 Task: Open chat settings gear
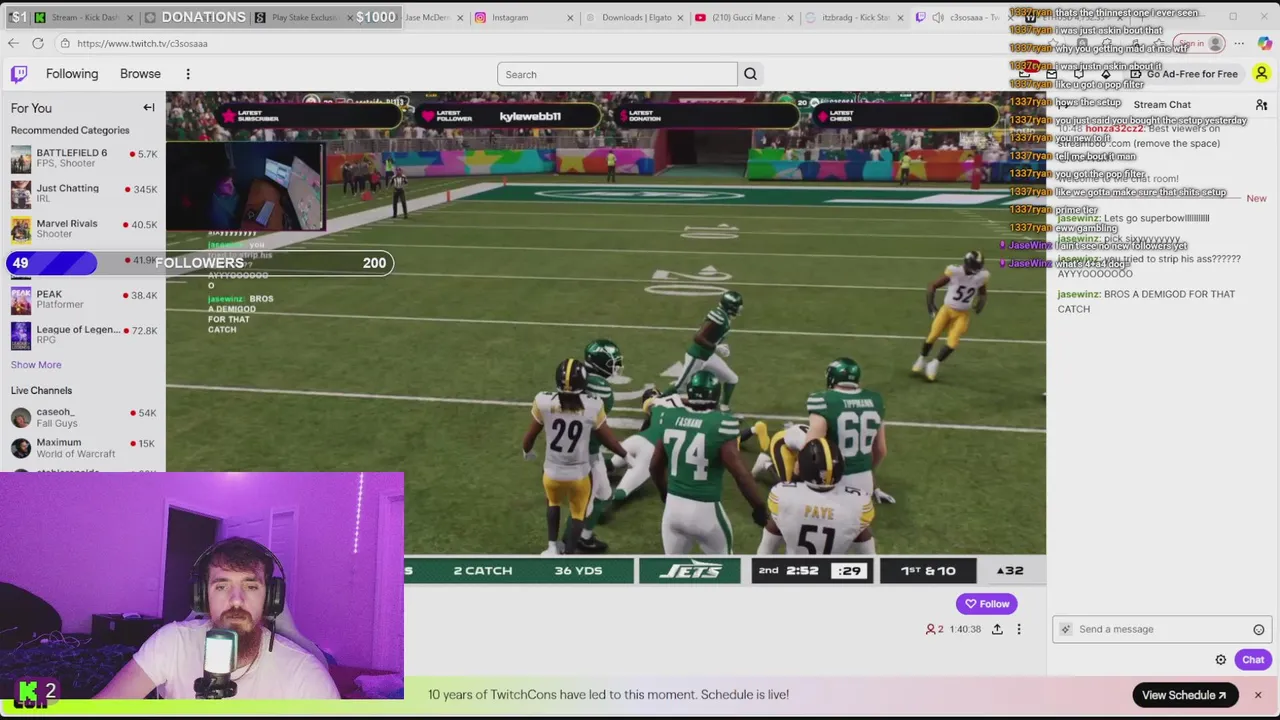coord(1221,660)
